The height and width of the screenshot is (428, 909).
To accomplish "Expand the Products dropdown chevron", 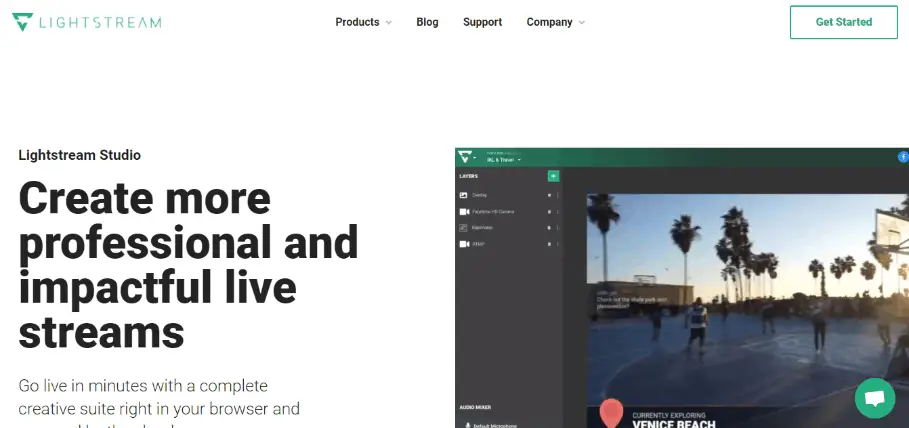I will tap(388, 23).
